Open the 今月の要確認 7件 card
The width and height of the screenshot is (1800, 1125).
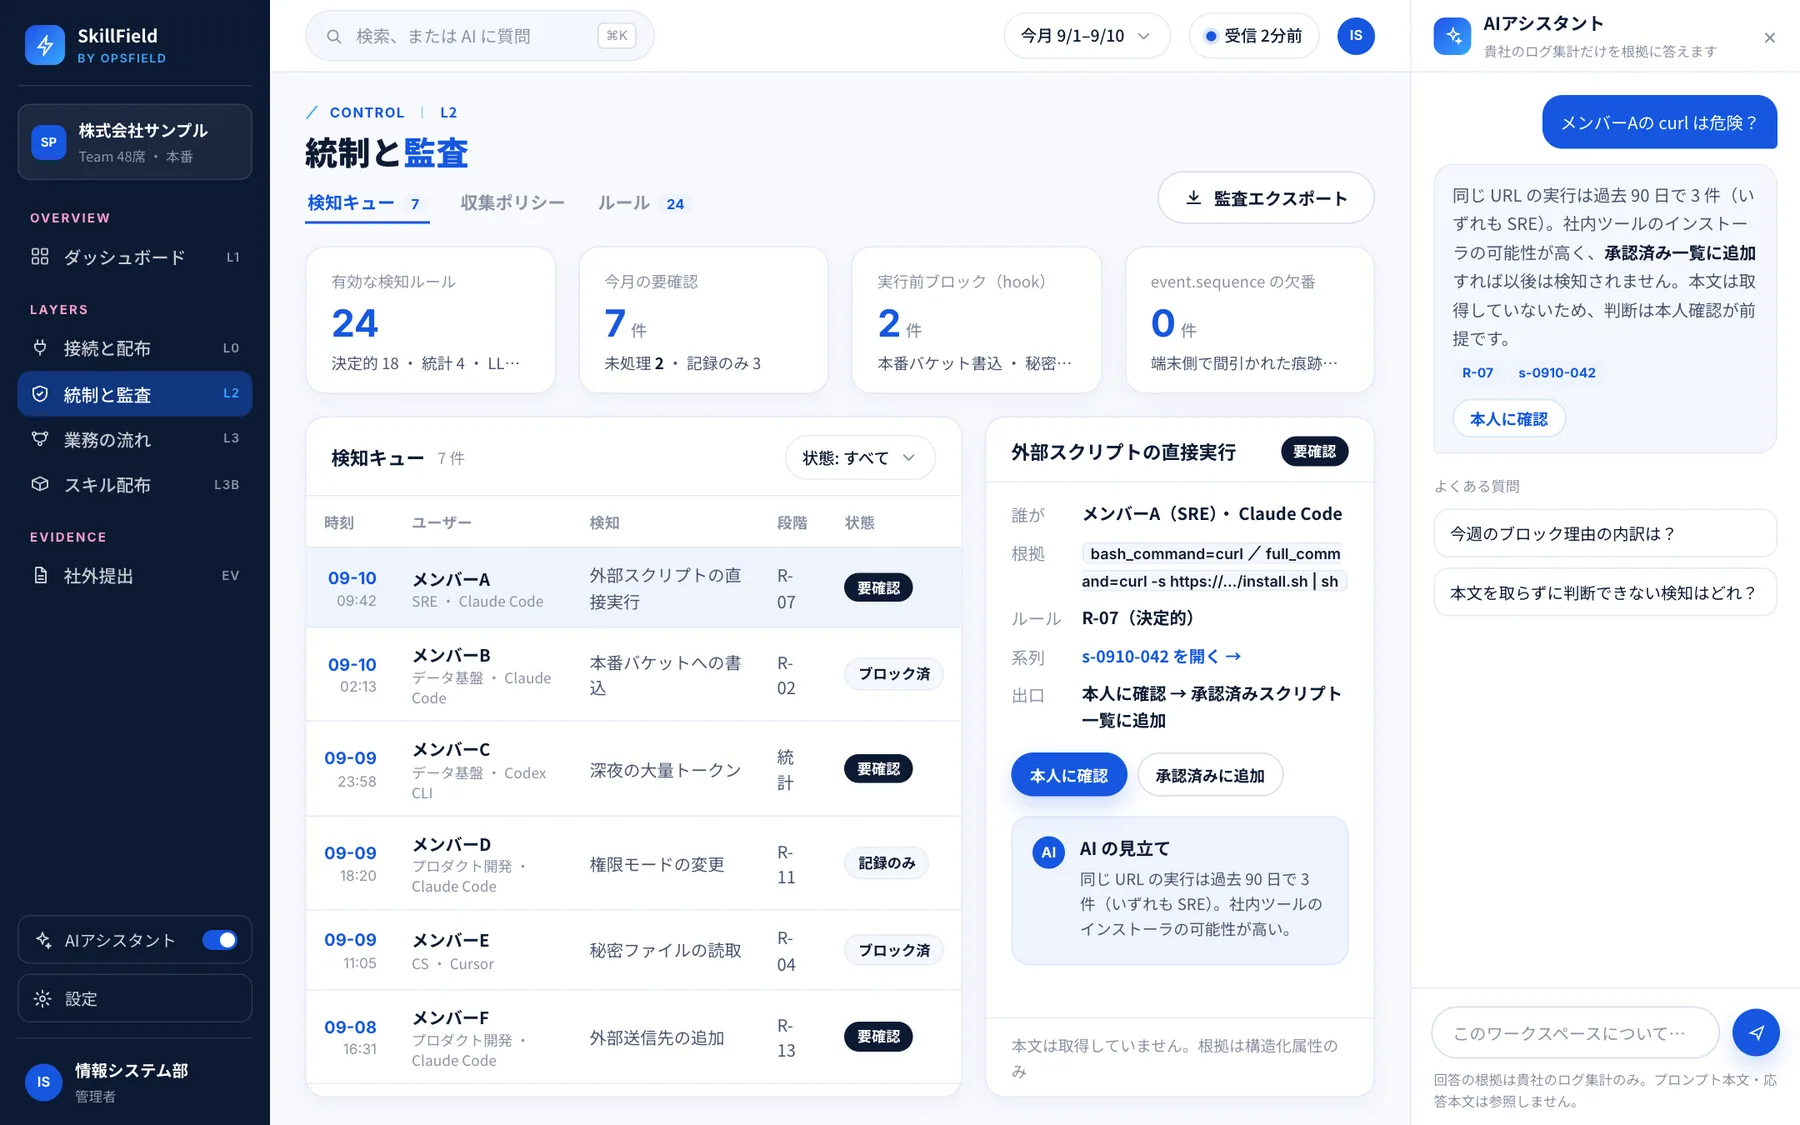pyautogui.click(x=703, y=320)
